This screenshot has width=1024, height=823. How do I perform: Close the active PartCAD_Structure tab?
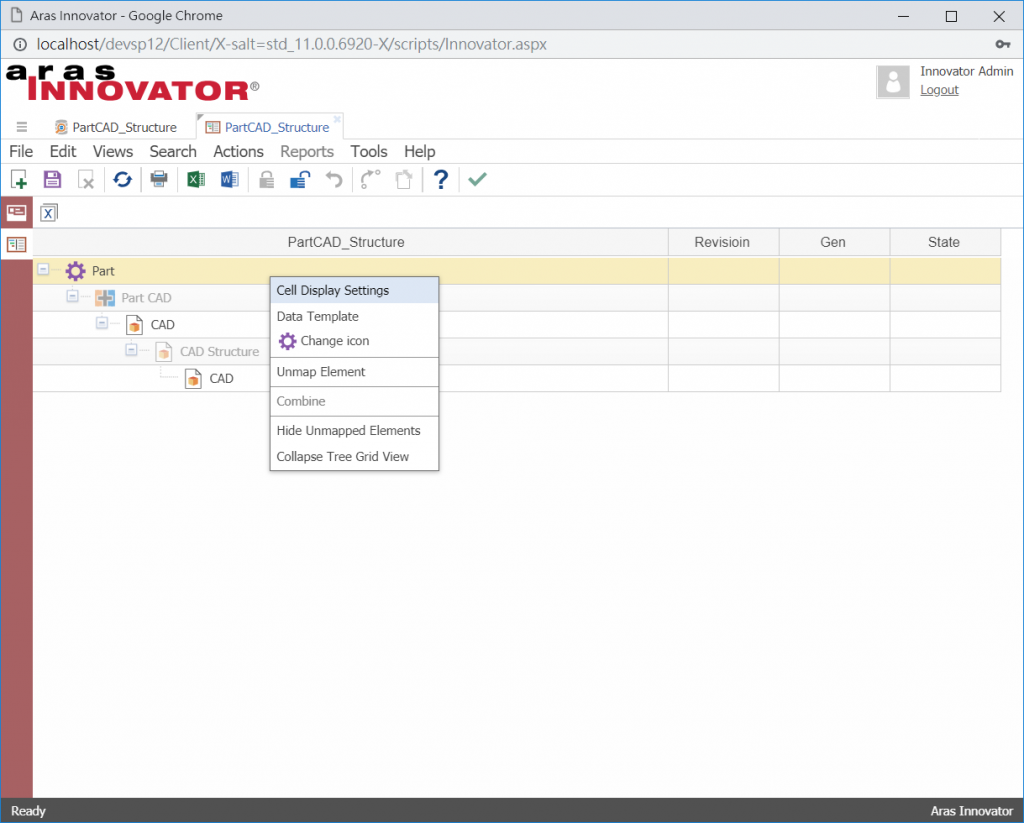pos(337,119)
